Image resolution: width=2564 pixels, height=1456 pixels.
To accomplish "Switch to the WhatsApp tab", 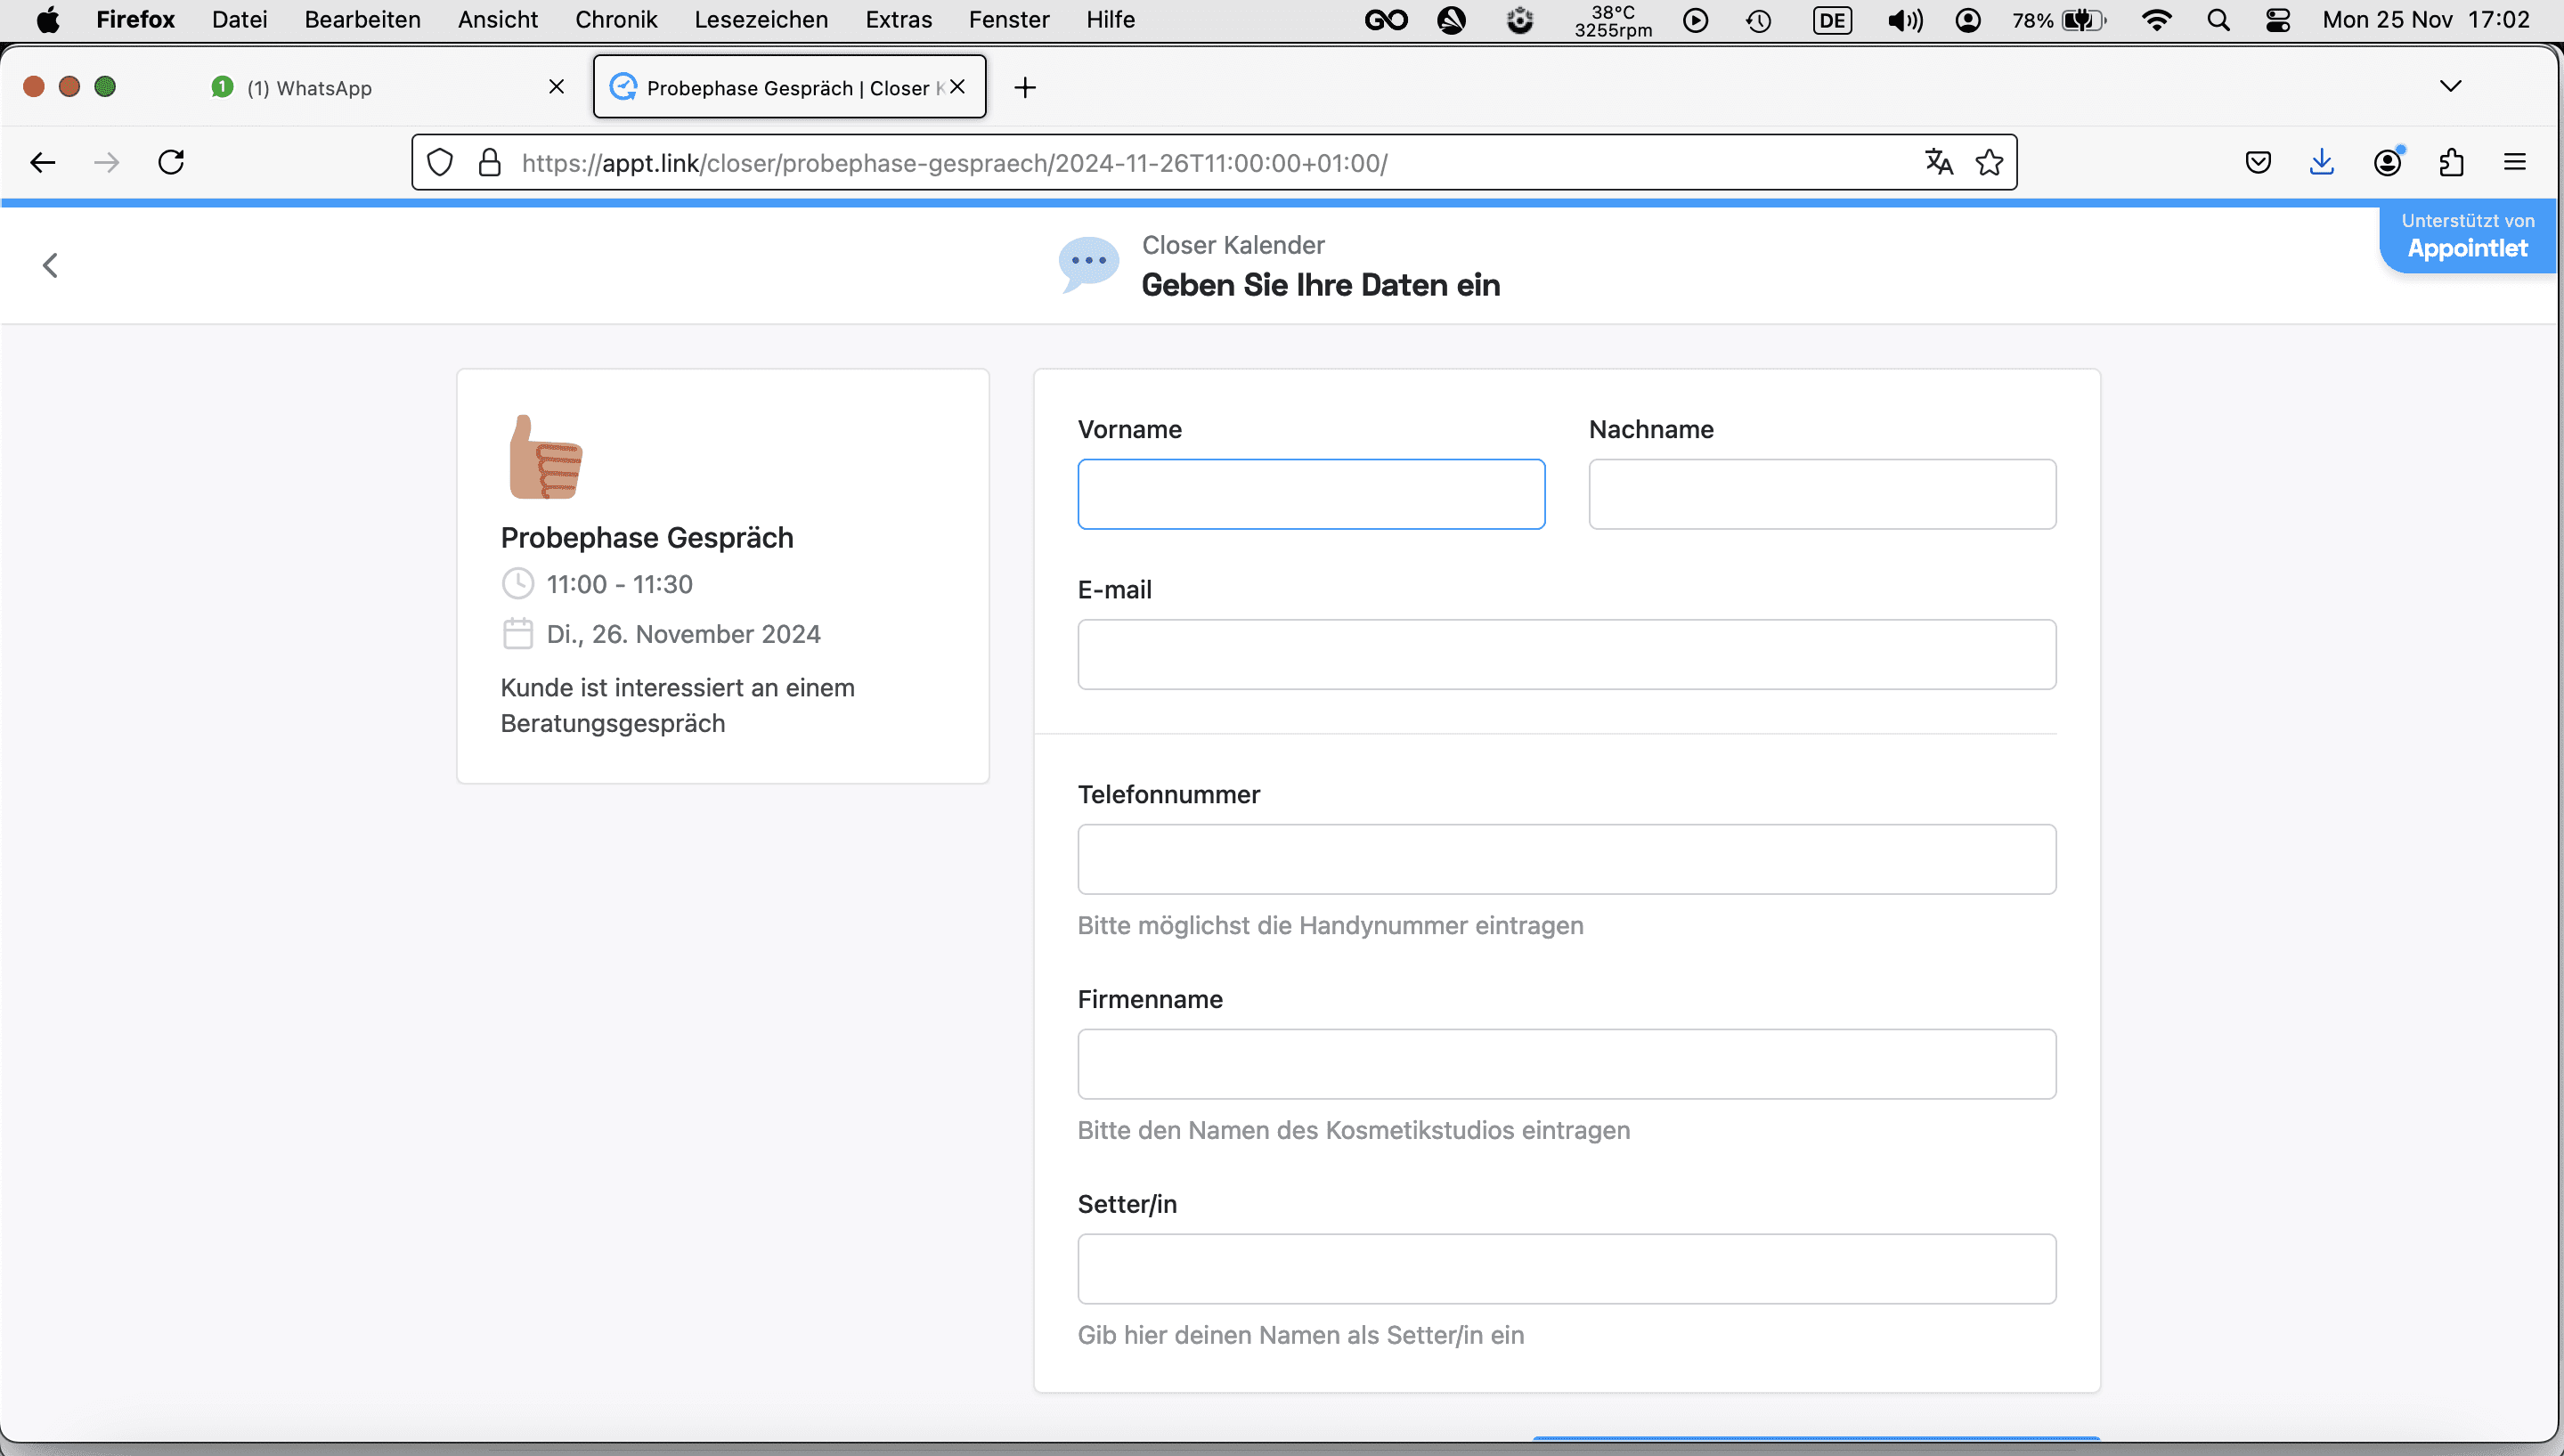I will (x=370, y=88).
